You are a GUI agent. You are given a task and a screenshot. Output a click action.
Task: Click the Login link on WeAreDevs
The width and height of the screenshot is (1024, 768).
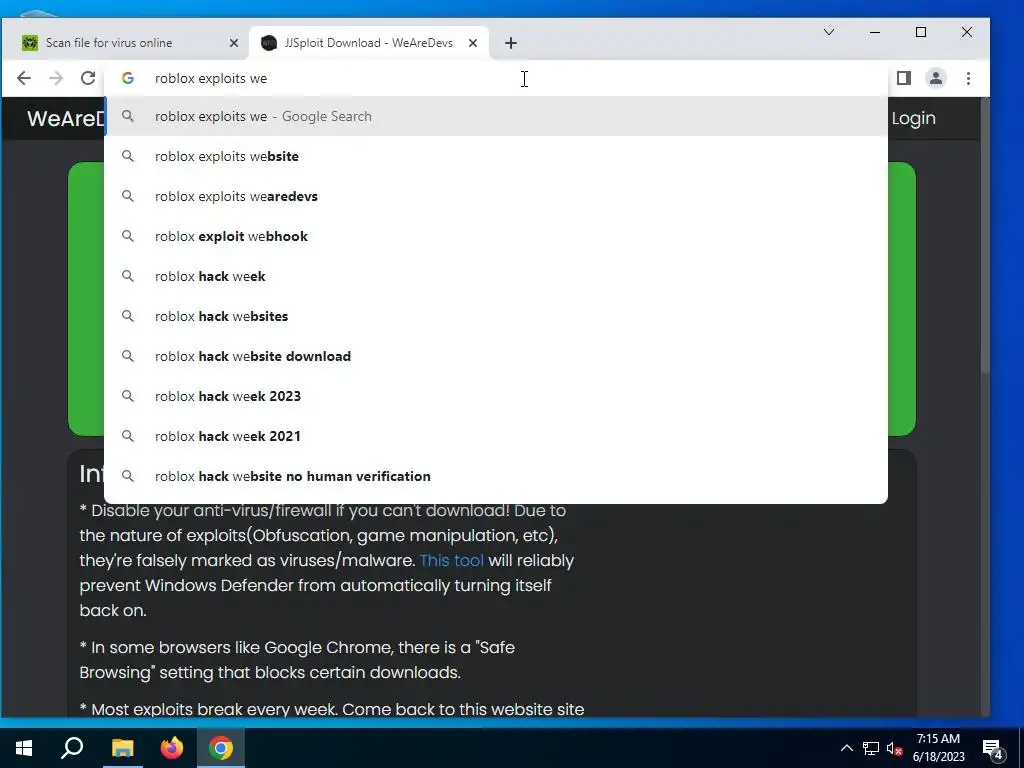pyautogui.click(x=913, y=118)
